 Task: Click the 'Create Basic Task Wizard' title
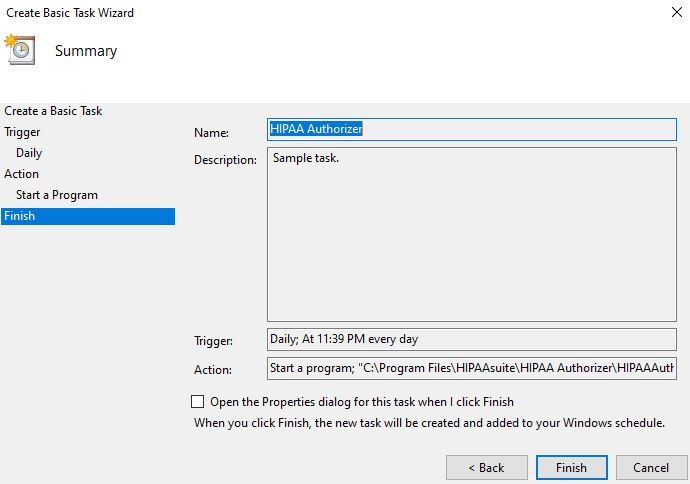click(x=70, y=13)
